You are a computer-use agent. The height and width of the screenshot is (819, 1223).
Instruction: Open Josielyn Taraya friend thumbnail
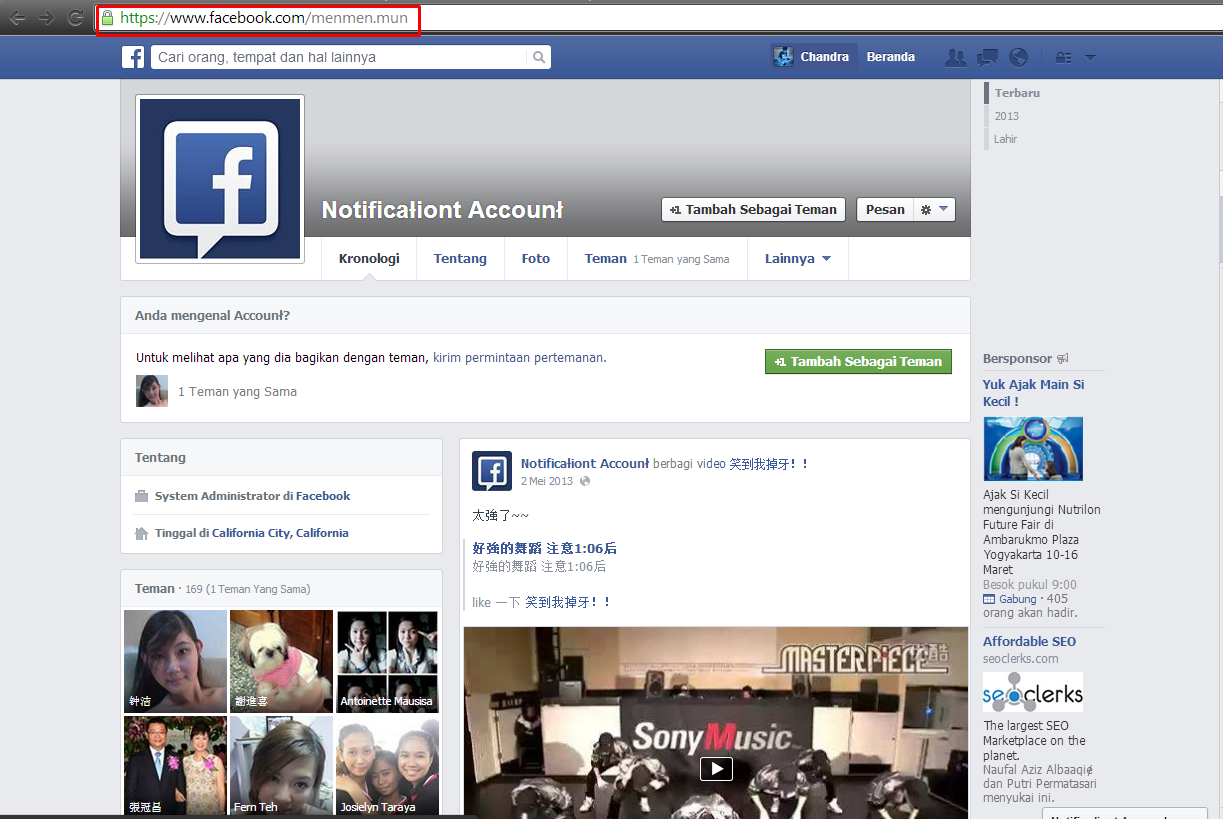(x=388, y=766)
